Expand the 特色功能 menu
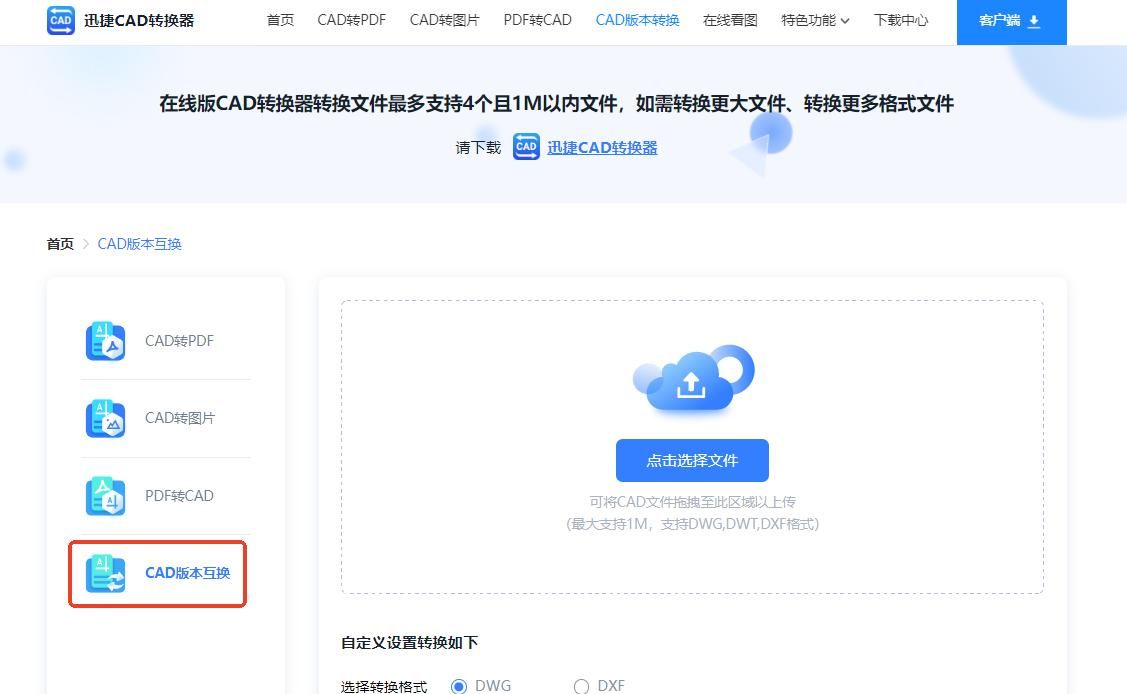Image resolution: width=1127 pixels, height=694 pixels. coord(808,20)
